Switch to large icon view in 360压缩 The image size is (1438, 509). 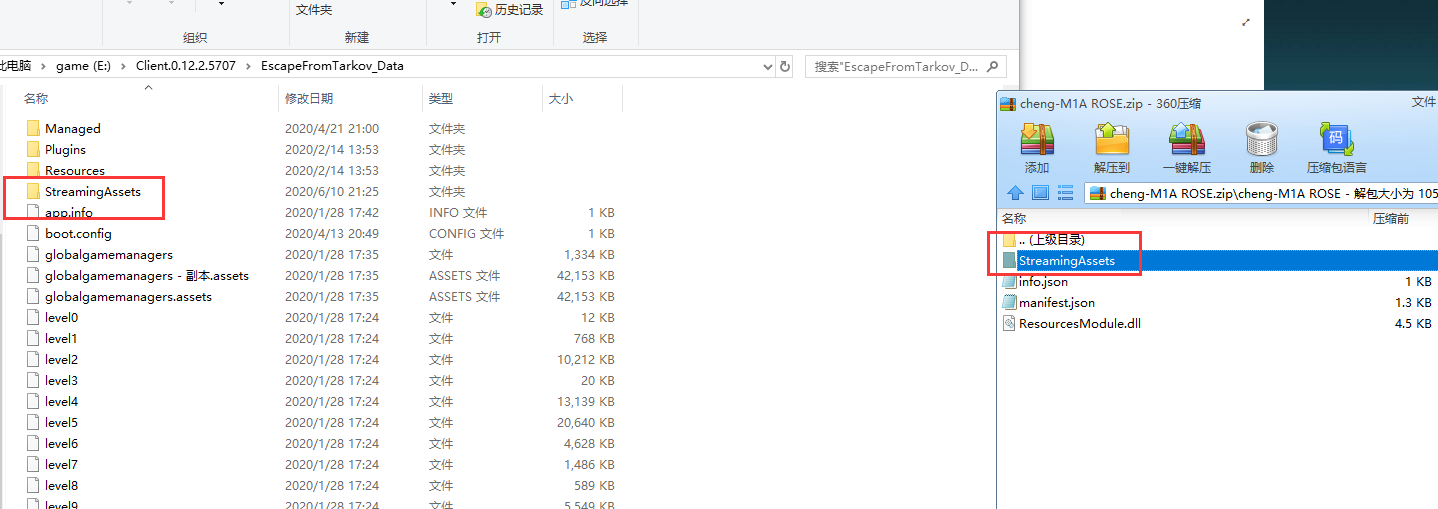point(1040,193)
